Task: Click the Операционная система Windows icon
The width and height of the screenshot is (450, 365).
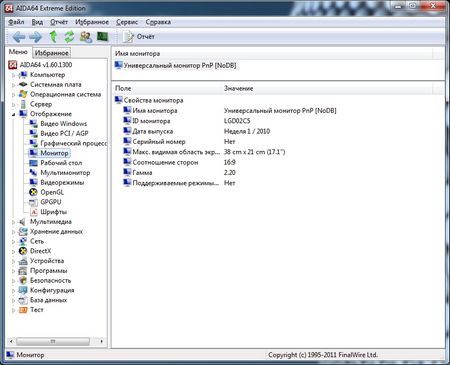Action: pos(23,94)
